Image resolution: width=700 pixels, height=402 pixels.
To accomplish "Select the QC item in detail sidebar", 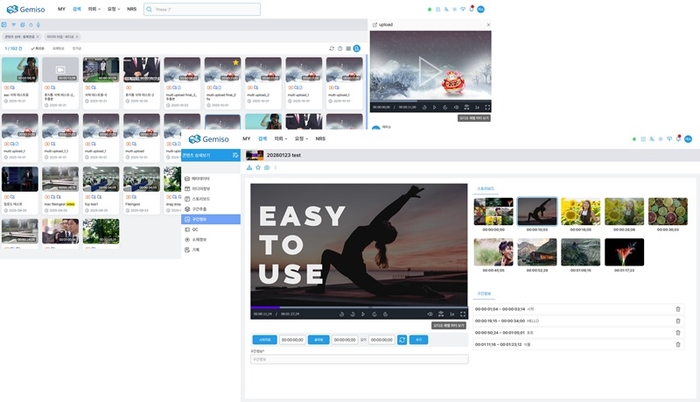I will [196, 229].
